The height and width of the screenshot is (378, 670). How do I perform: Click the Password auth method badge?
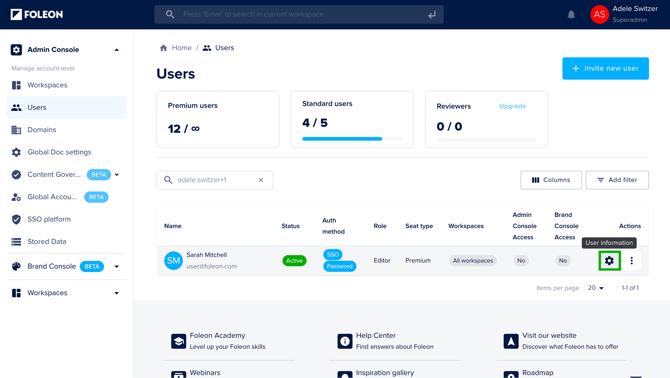[340, 266]
